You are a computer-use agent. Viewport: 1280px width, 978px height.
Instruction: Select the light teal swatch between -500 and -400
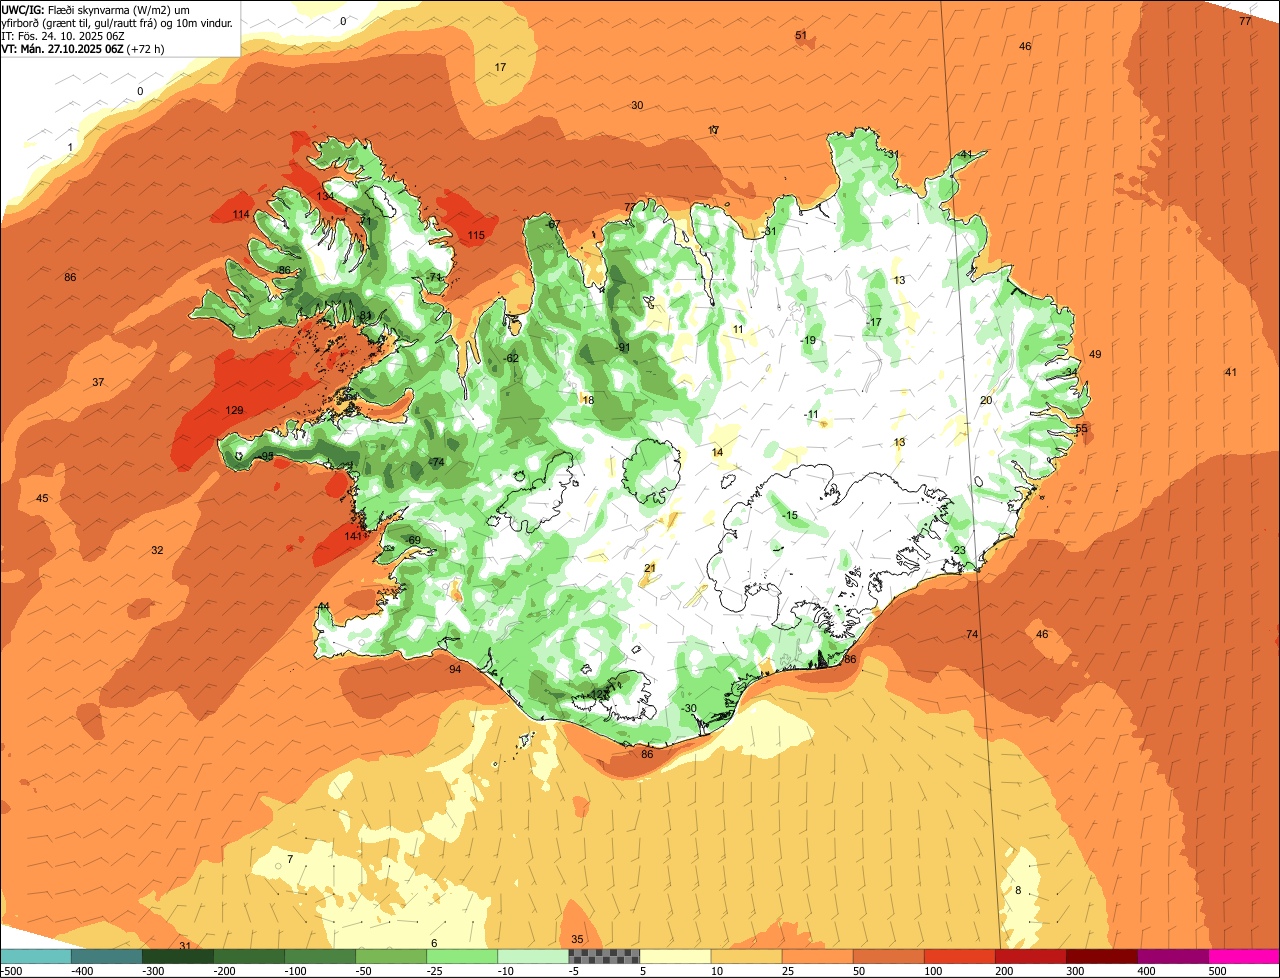point(36,956)
